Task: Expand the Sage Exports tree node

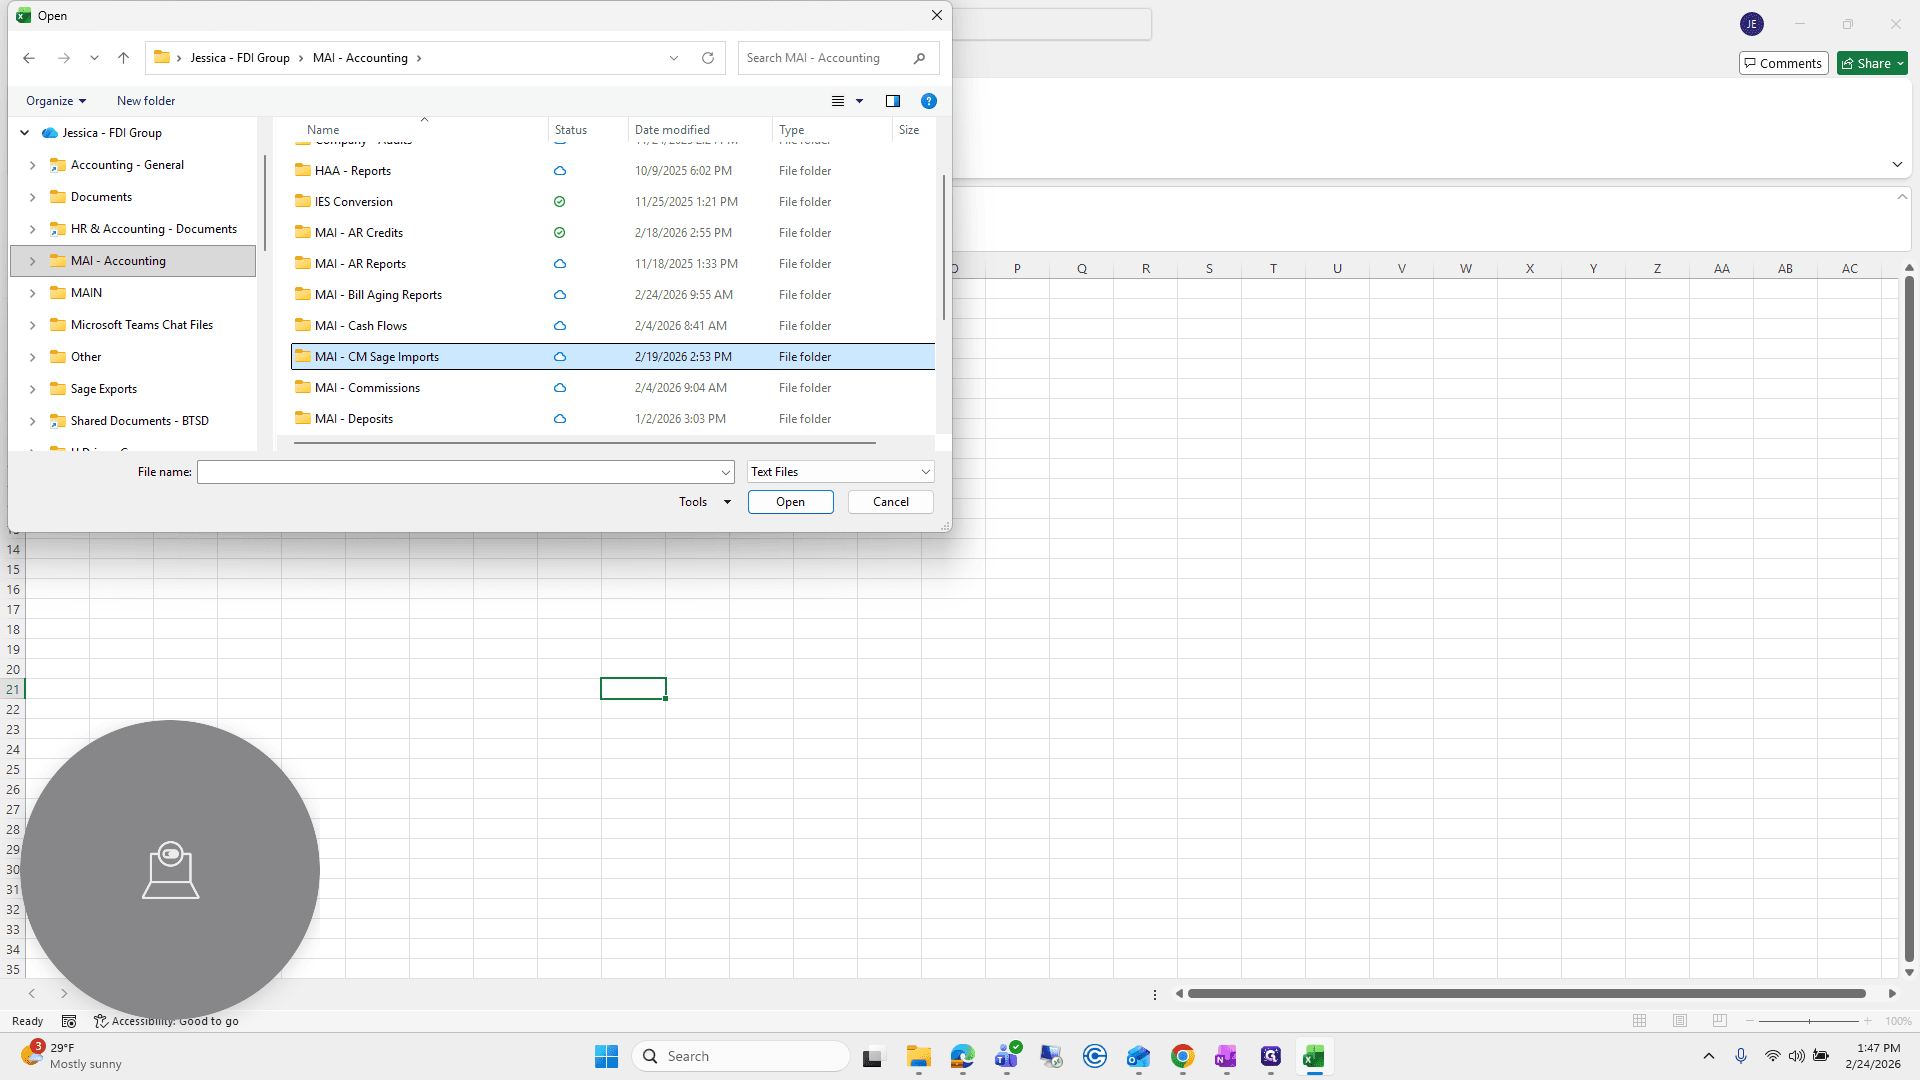Action: coord(32,389)
